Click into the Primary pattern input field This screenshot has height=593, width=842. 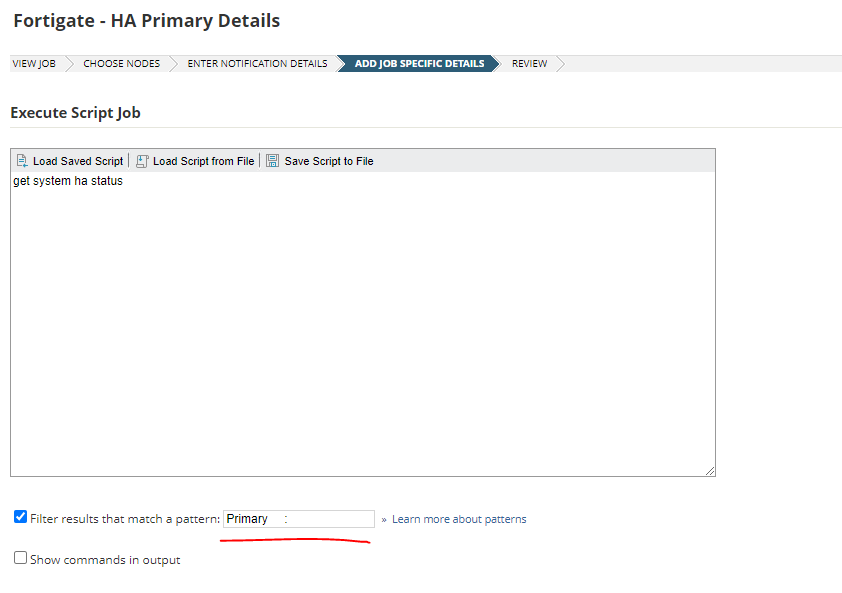[x=299, y=519]
